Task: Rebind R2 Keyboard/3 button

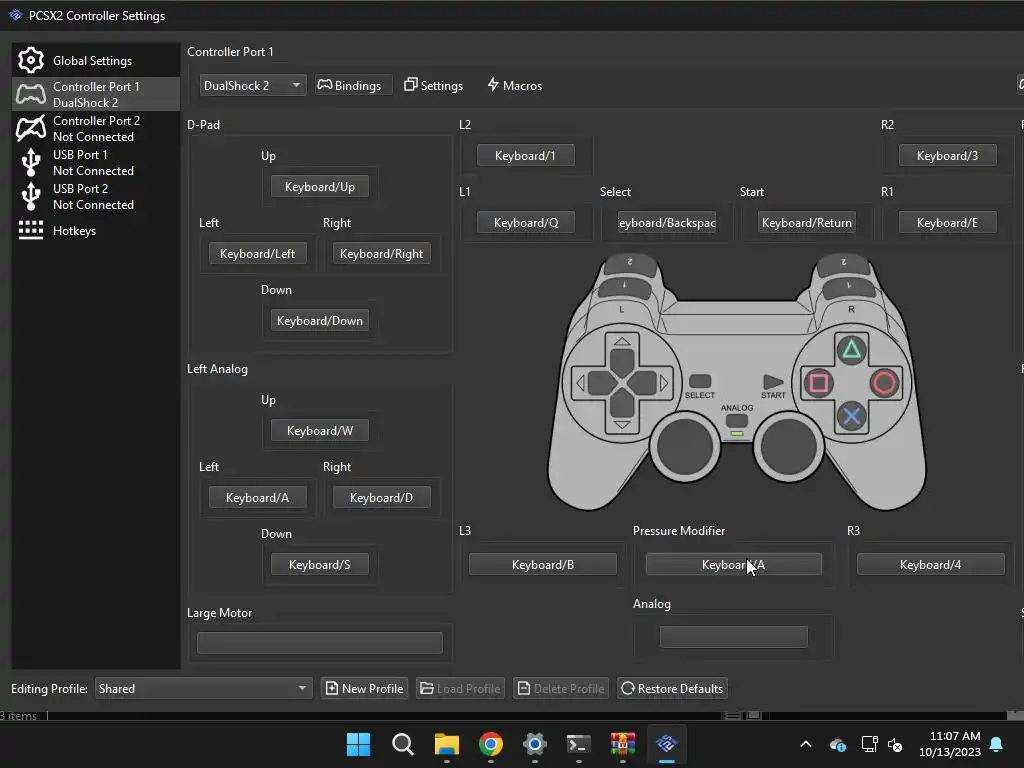Action: point(948,155)
